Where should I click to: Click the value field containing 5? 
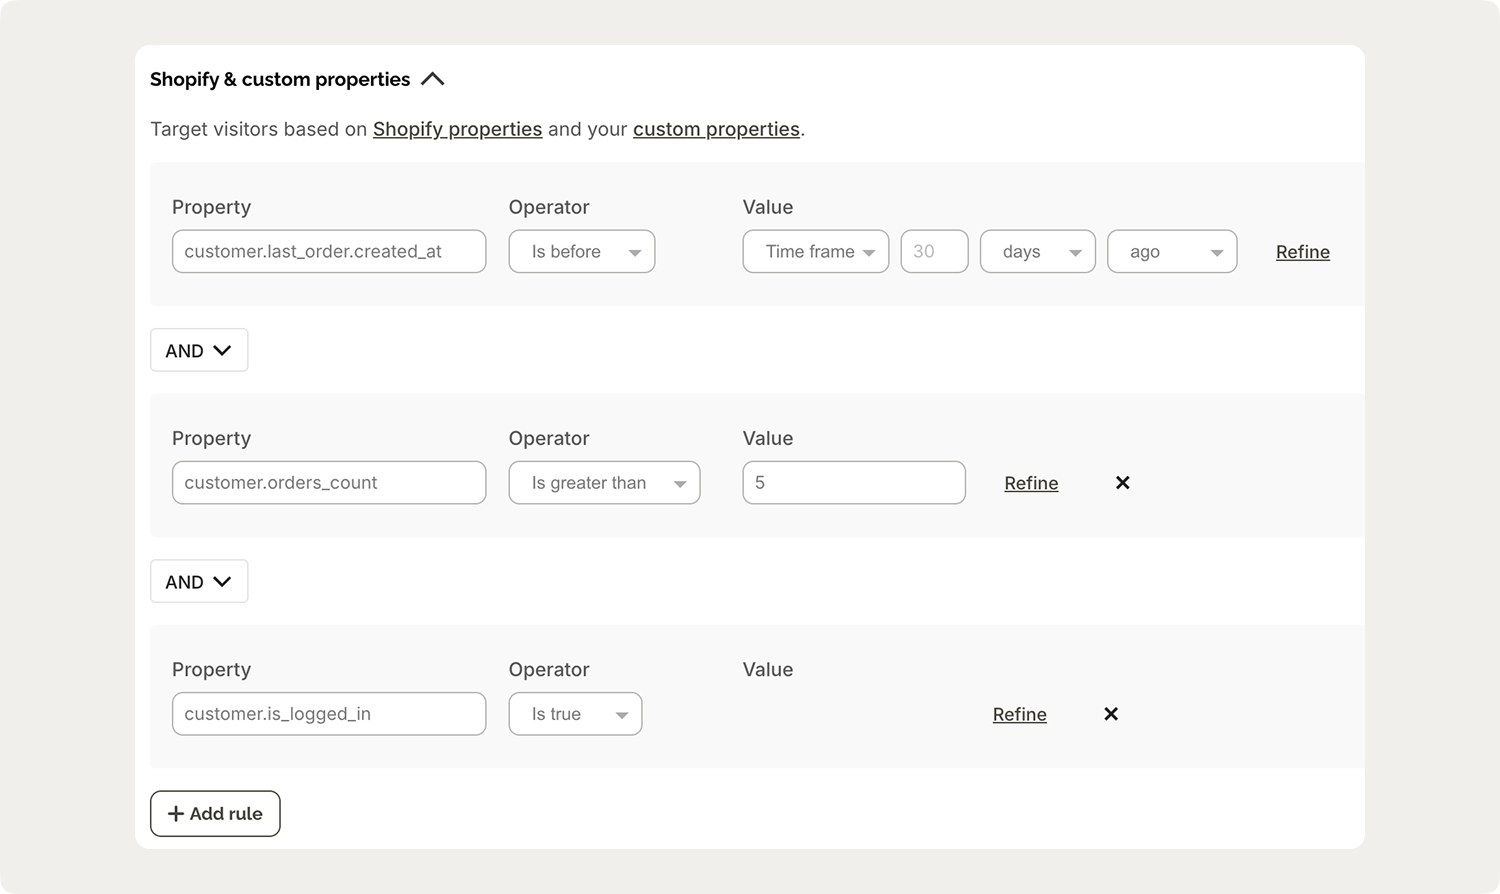point(854,483)
